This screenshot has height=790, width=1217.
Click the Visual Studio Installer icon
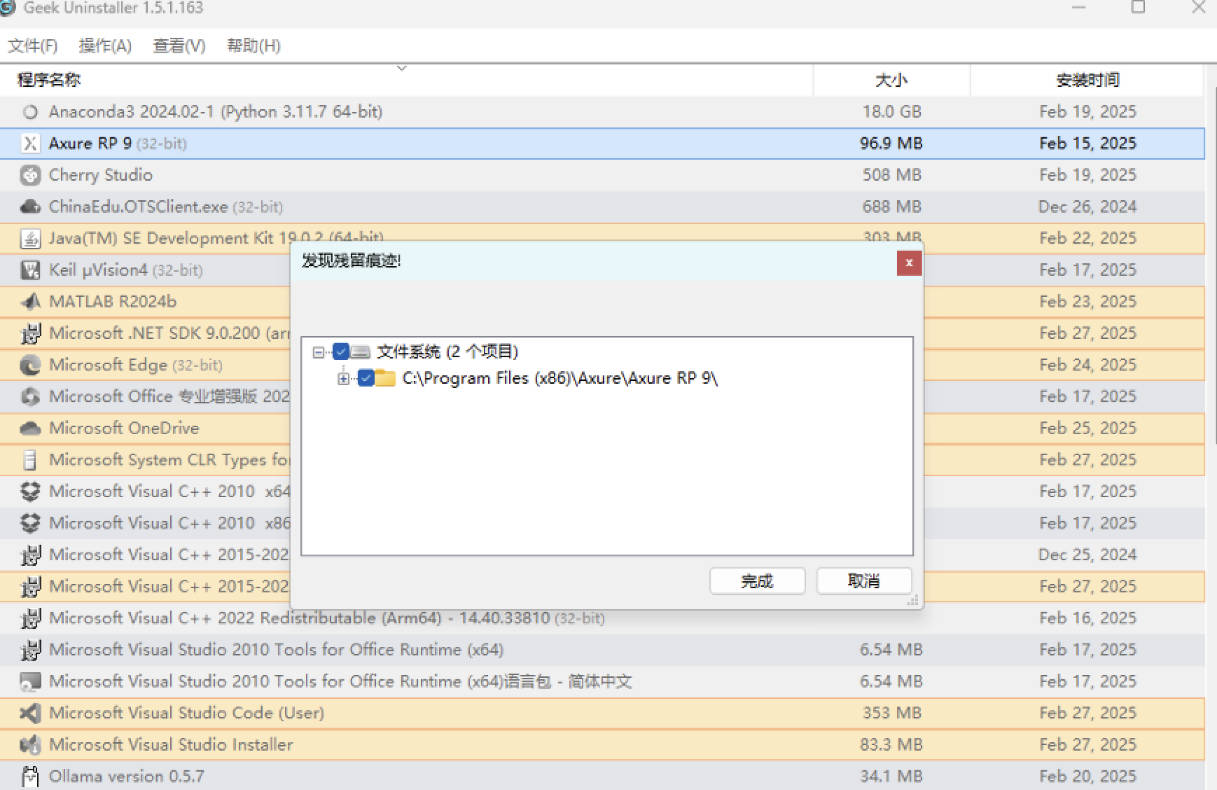(x=30, y=745)
